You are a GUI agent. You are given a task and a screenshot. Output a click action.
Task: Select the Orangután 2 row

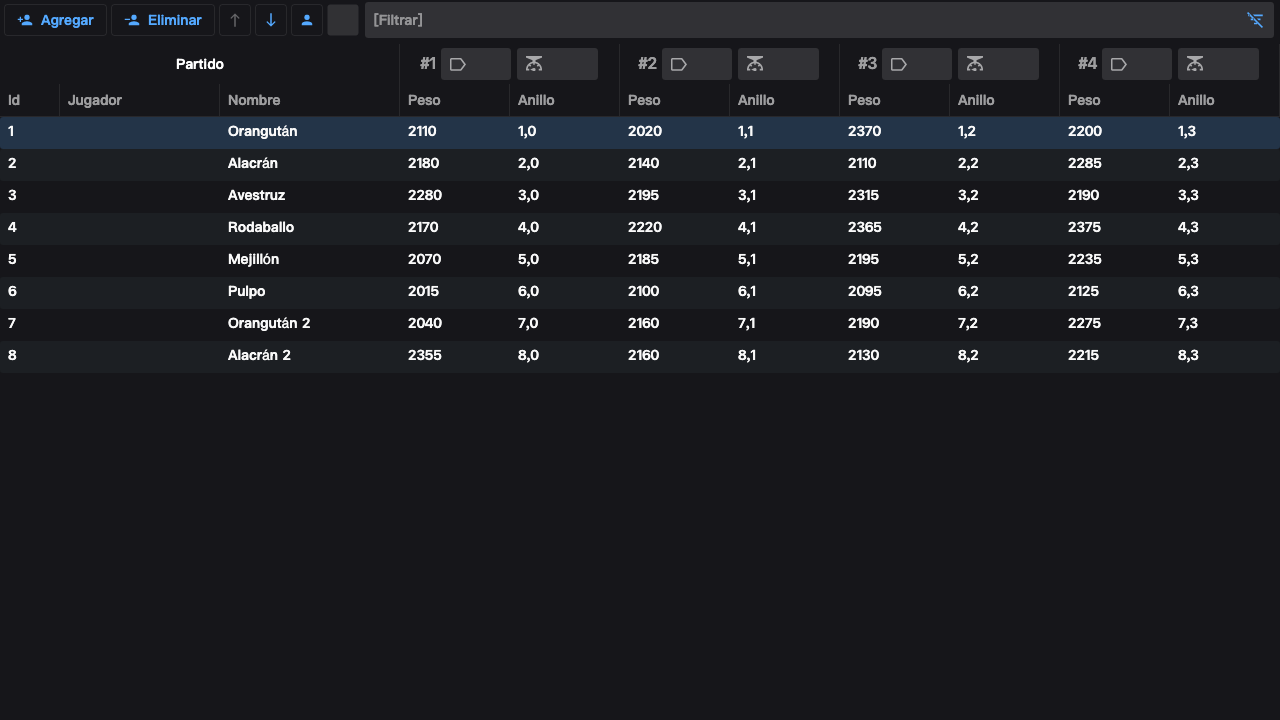[269, 323]
